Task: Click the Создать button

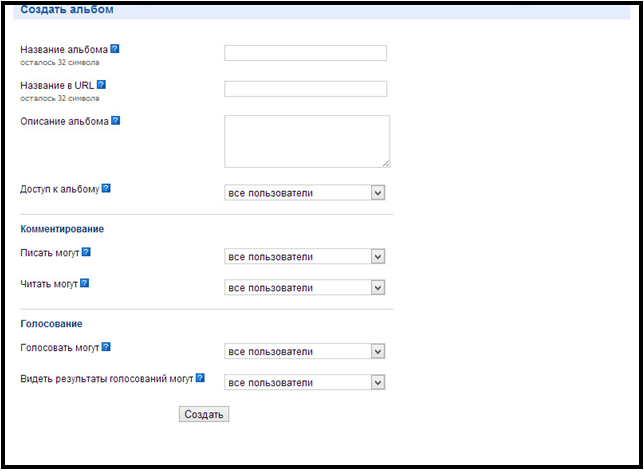Action: 204,414
